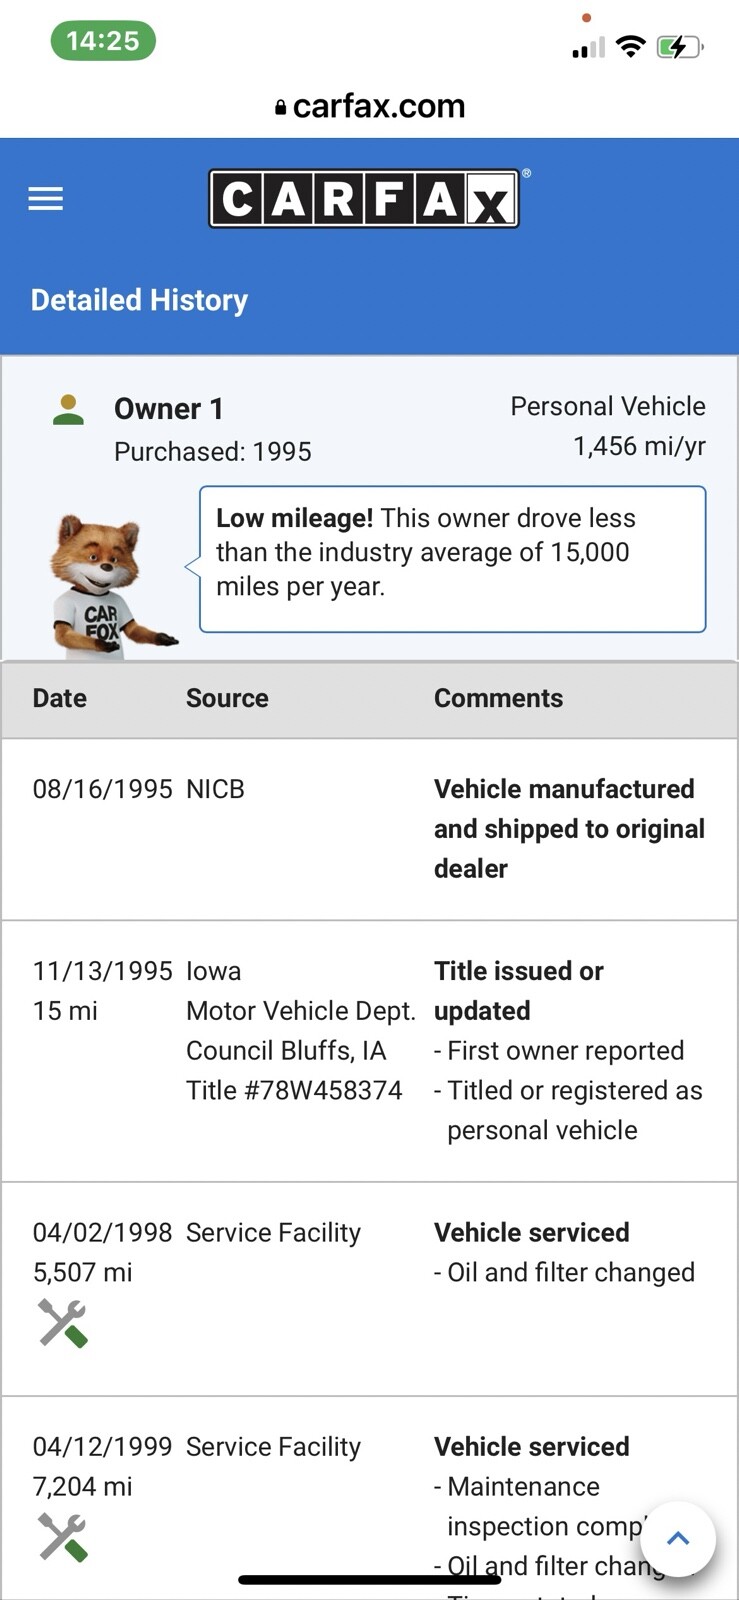Tap the Low mileage speech bubble

[452, 558]
